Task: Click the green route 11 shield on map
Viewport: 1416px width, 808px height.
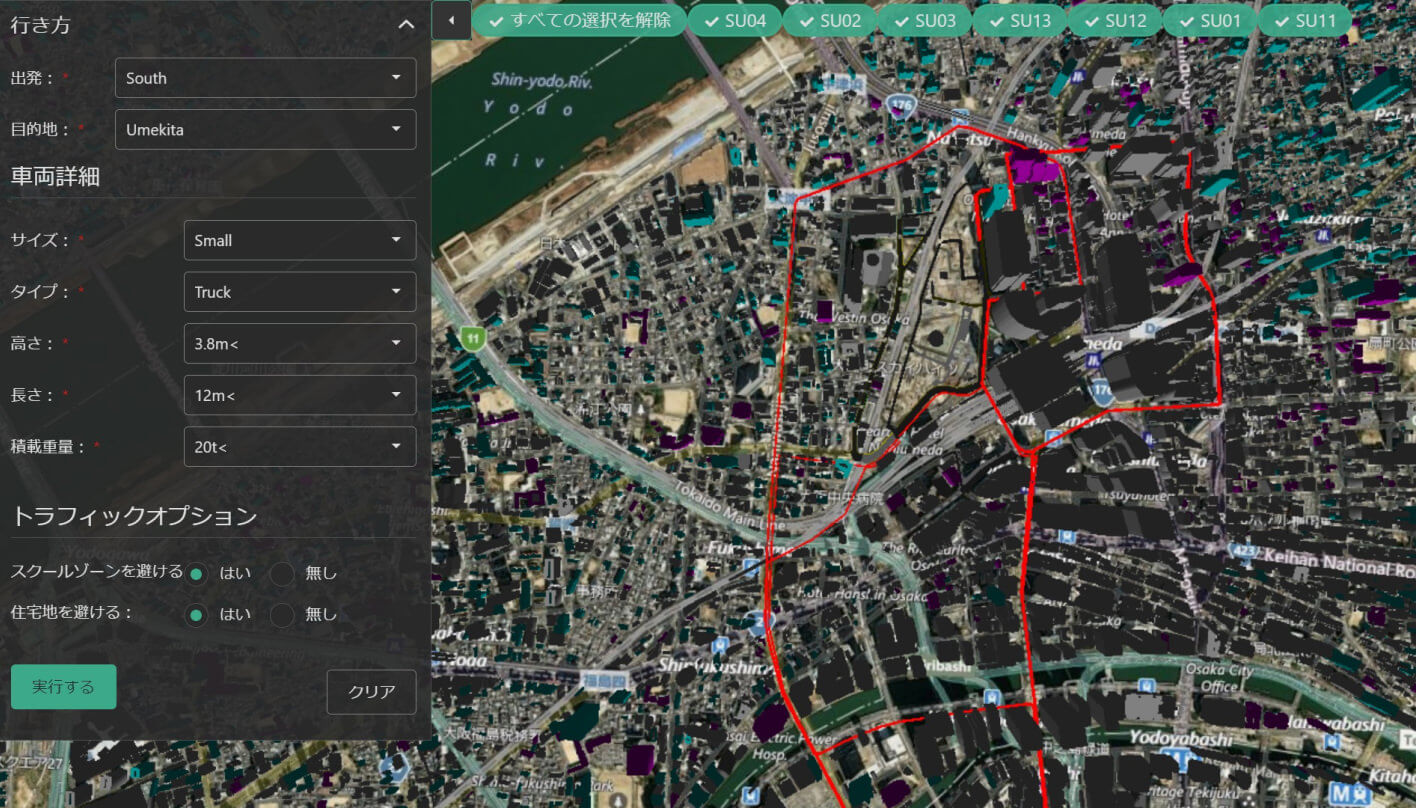Action: coord(473,339)
